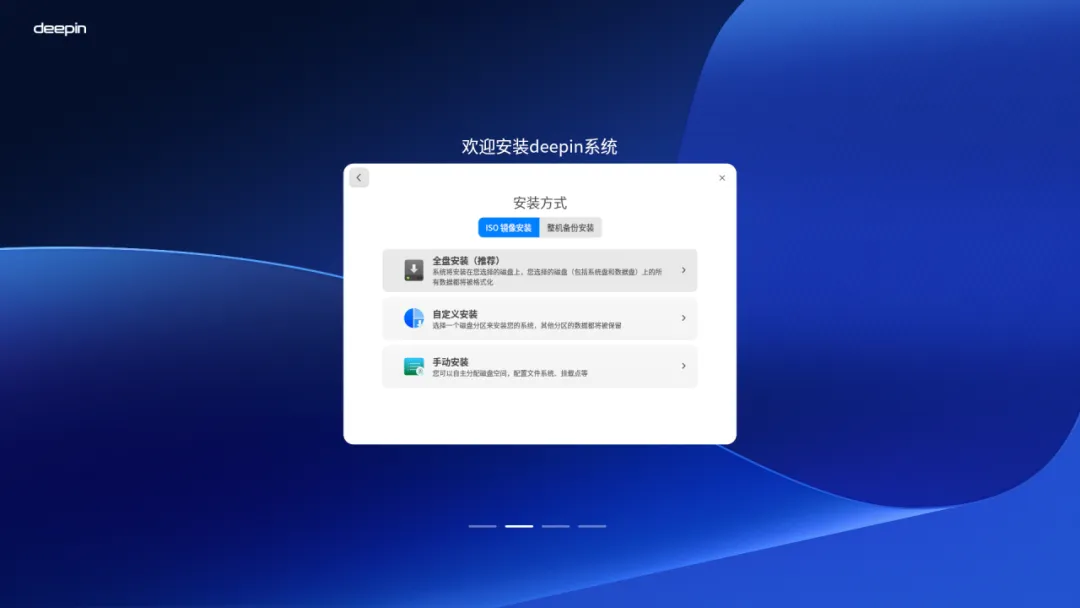Click the 自定义安装 description about partitions

[526, 326]
